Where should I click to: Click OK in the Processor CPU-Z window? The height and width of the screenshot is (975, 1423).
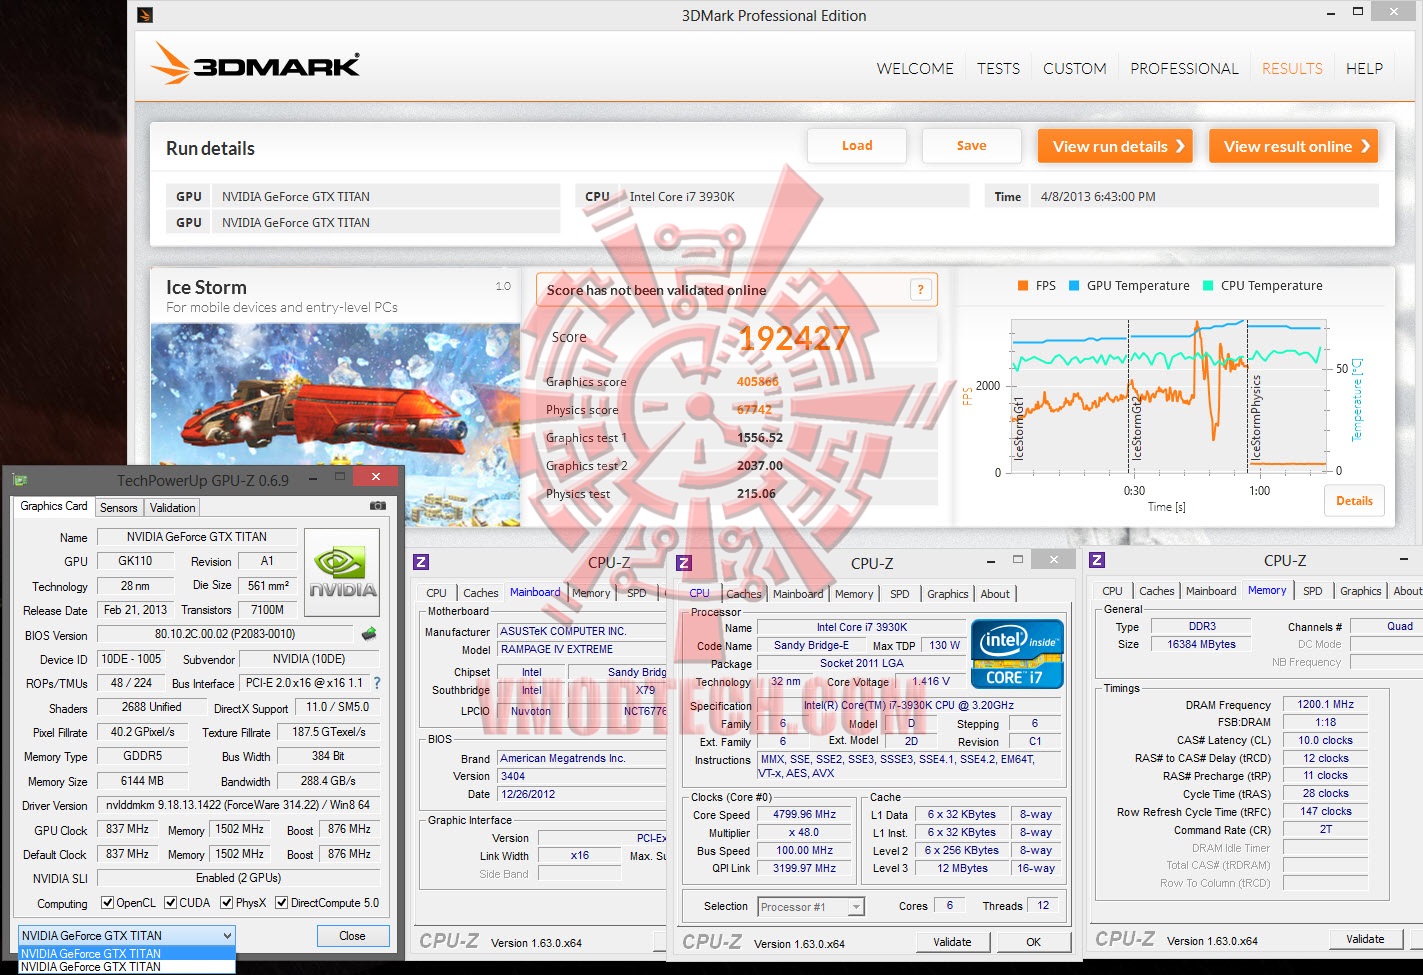pos(1034,942)
